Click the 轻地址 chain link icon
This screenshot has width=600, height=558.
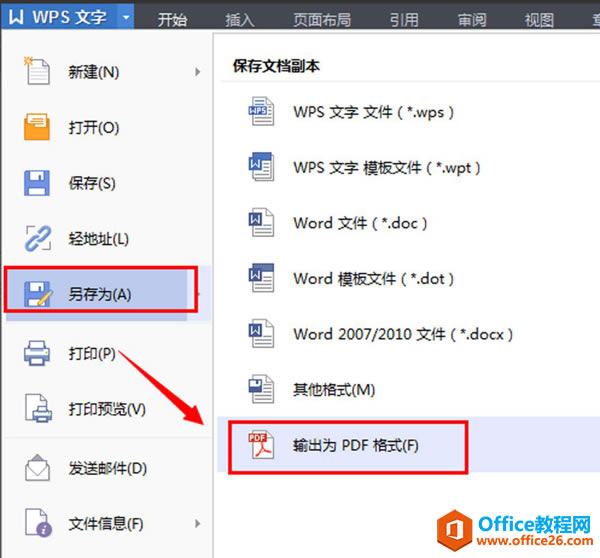(x=38, y=238)
